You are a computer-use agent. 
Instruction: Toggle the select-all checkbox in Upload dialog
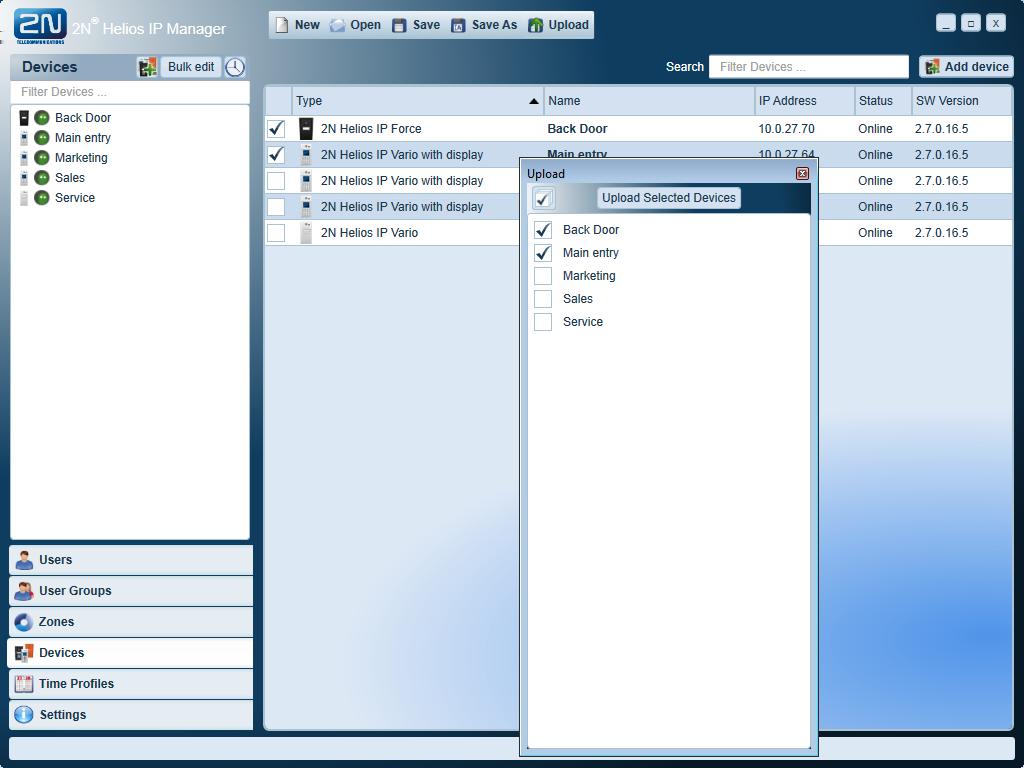pos(543,198)
